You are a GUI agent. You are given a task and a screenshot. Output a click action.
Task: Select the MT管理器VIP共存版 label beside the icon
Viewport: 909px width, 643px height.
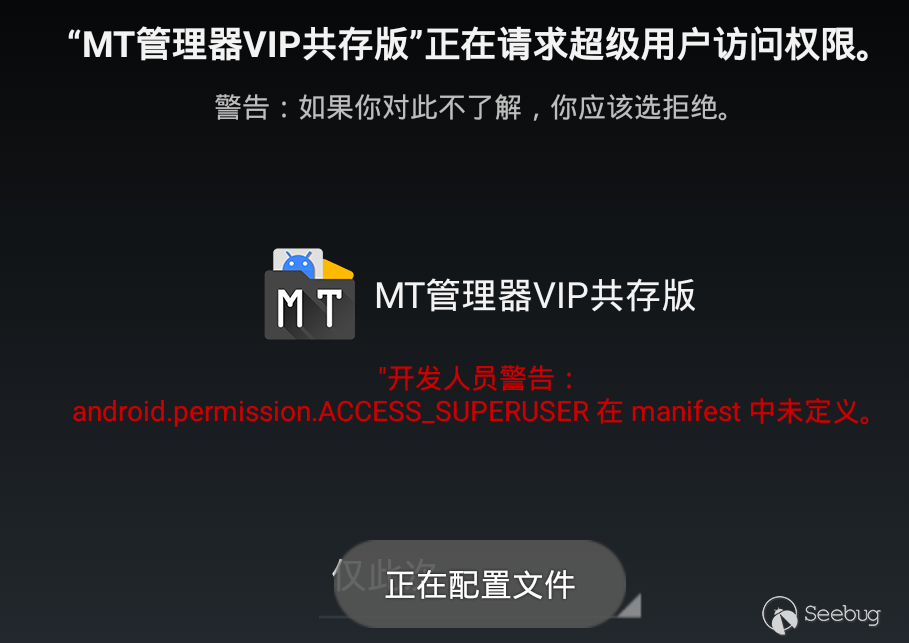point(535,295)
